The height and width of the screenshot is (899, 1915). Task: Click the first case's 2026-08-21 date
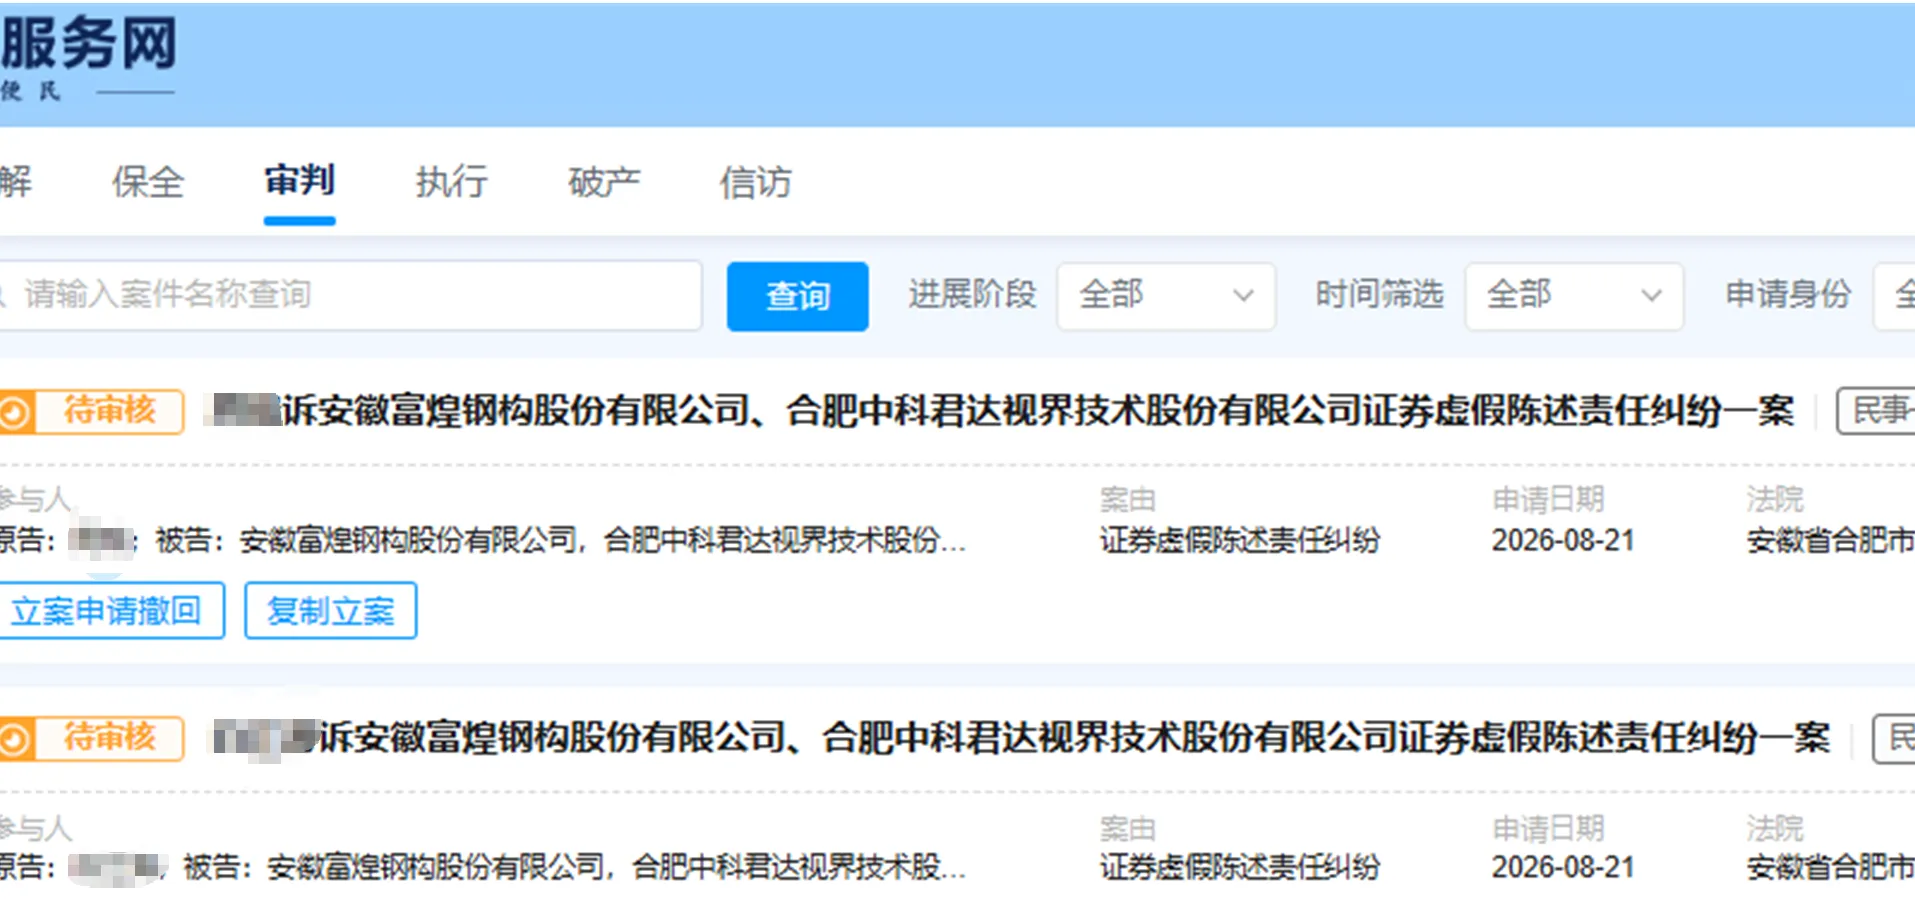(x=1563, y=541)
